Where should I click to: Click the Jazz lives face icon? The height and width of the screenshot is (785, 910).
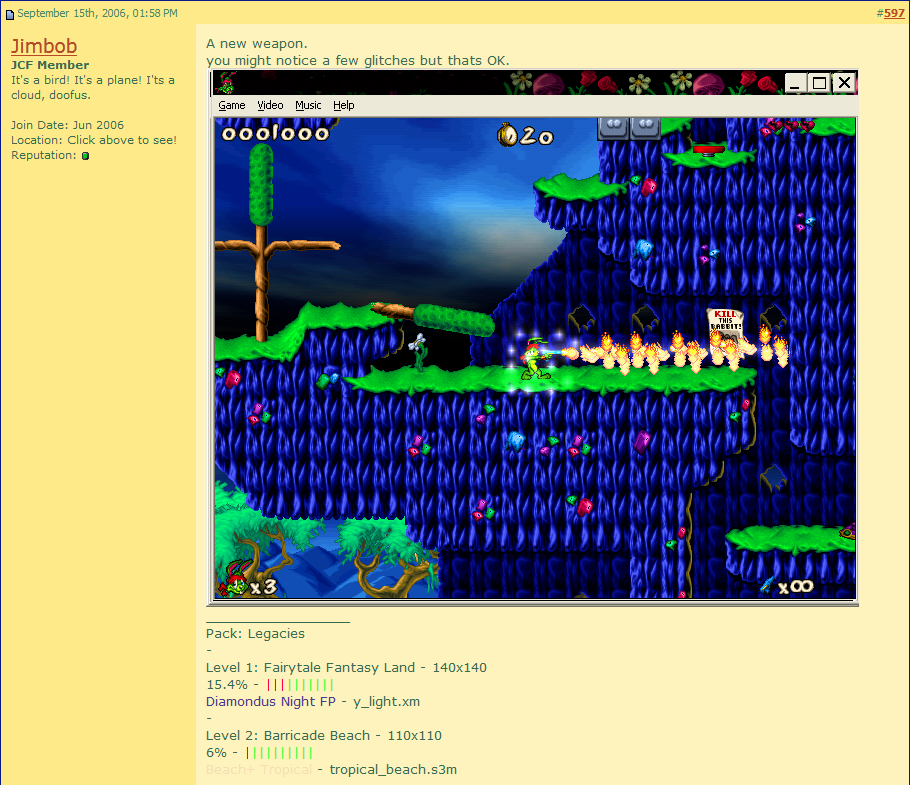[236, 578]
